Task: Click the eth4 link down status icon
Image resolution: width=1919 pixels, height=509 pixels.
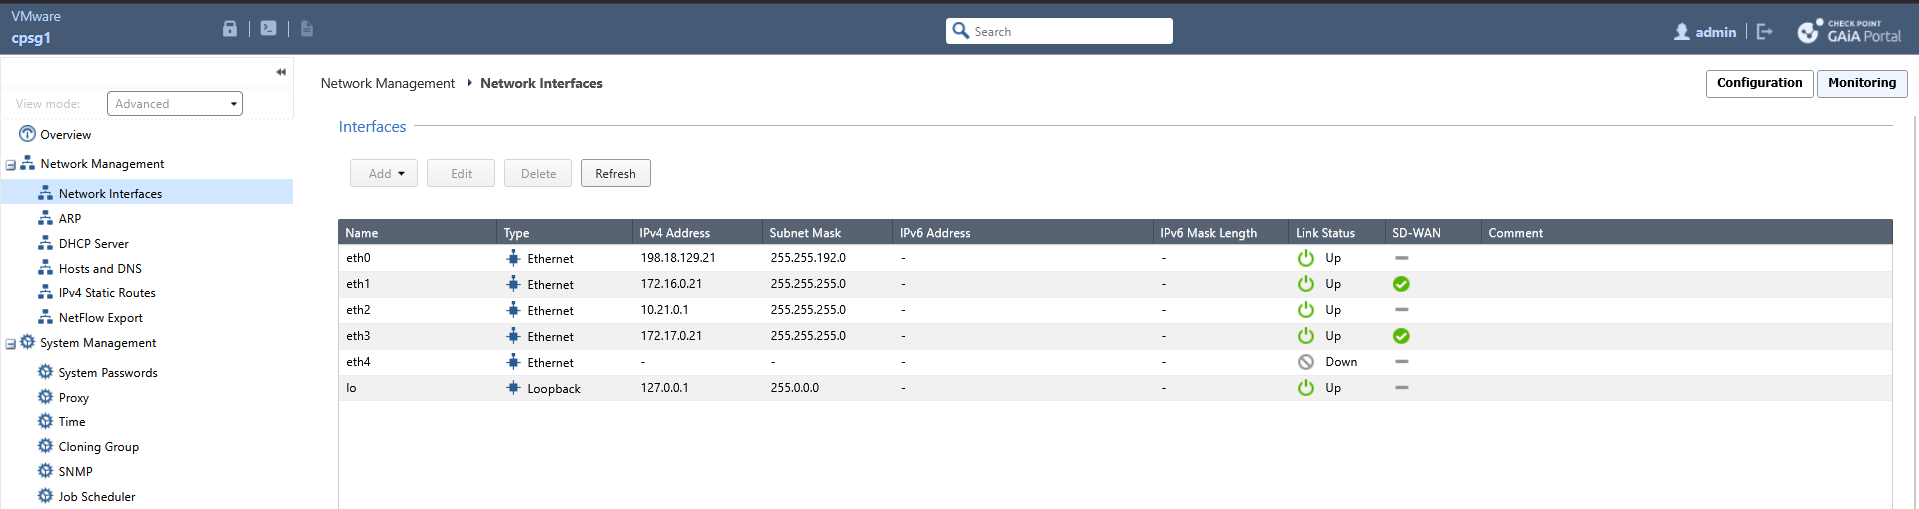Action: tap(1305, 362)
